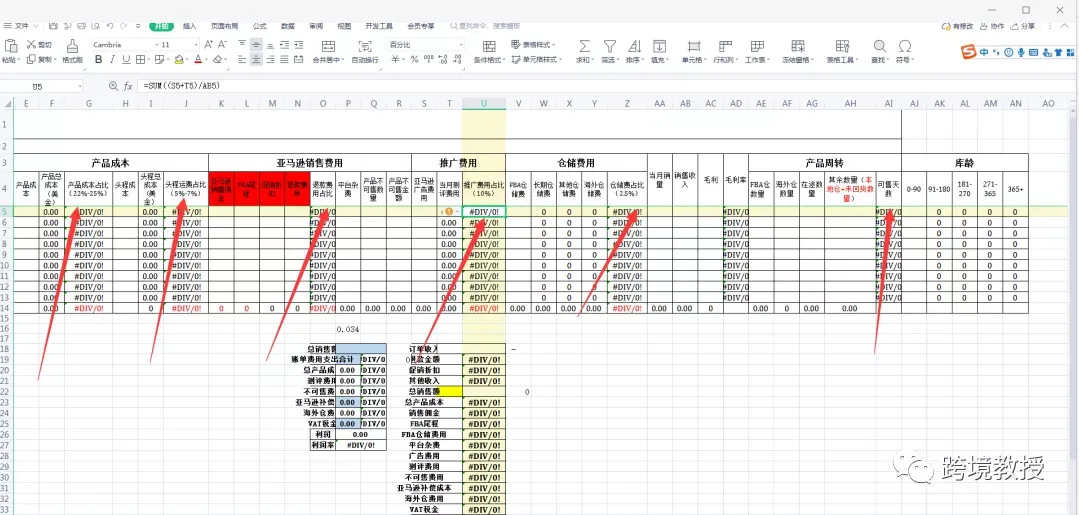Toggle Italic formatting
This screenshot has height=515, width=1079.
(112, 60)
